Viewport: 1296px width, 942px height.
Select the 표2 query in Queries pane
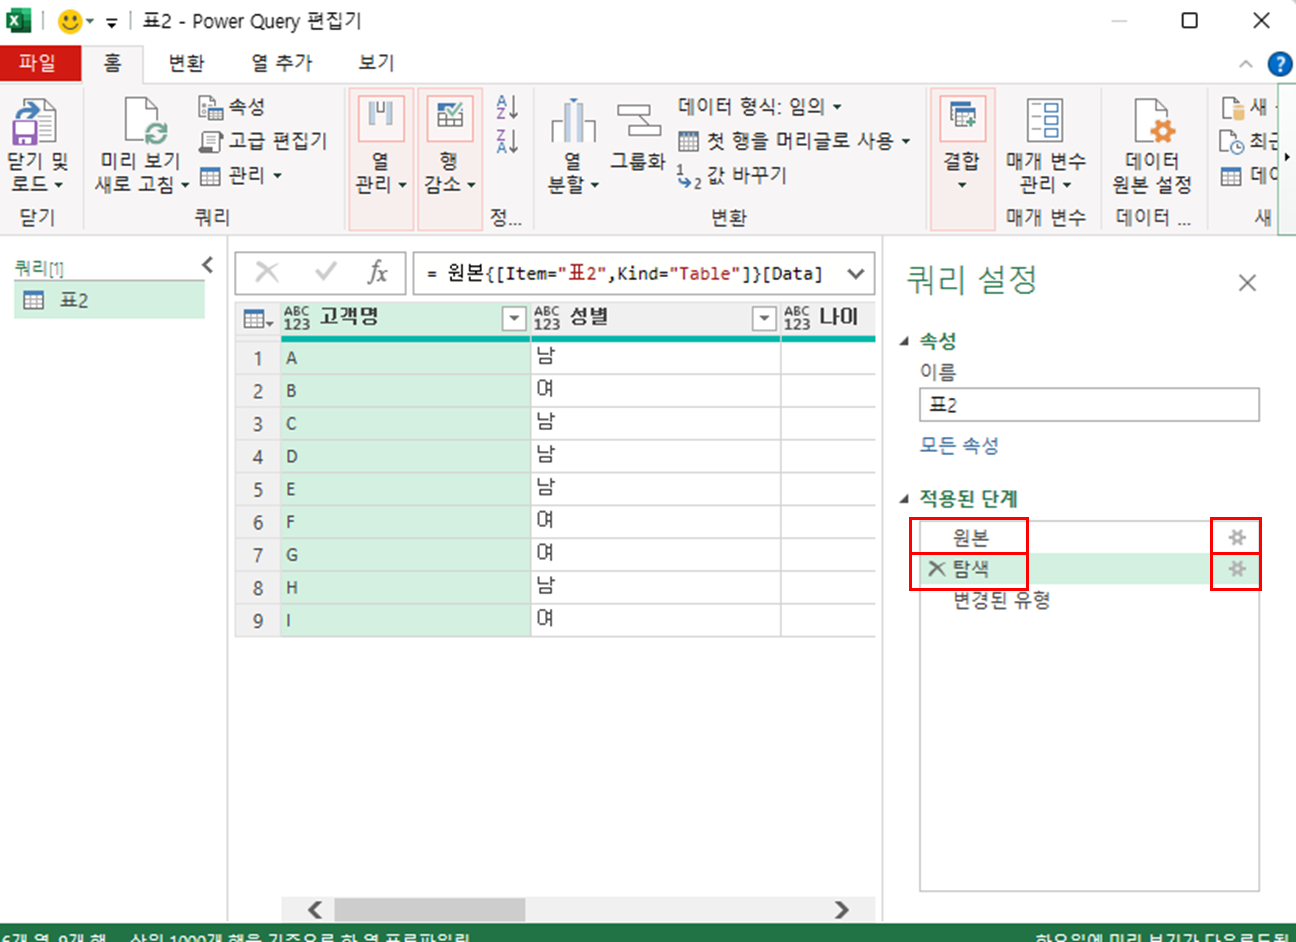[109, 300]
